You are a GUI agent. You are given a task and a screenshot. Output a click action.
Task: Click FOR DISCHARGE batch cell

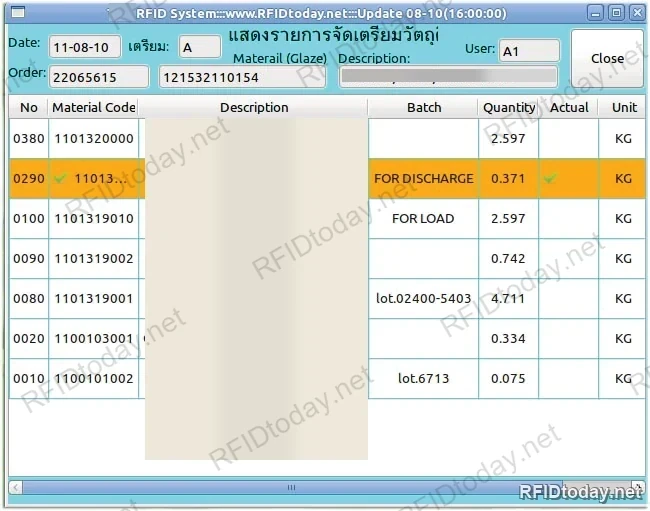point(423,178)
